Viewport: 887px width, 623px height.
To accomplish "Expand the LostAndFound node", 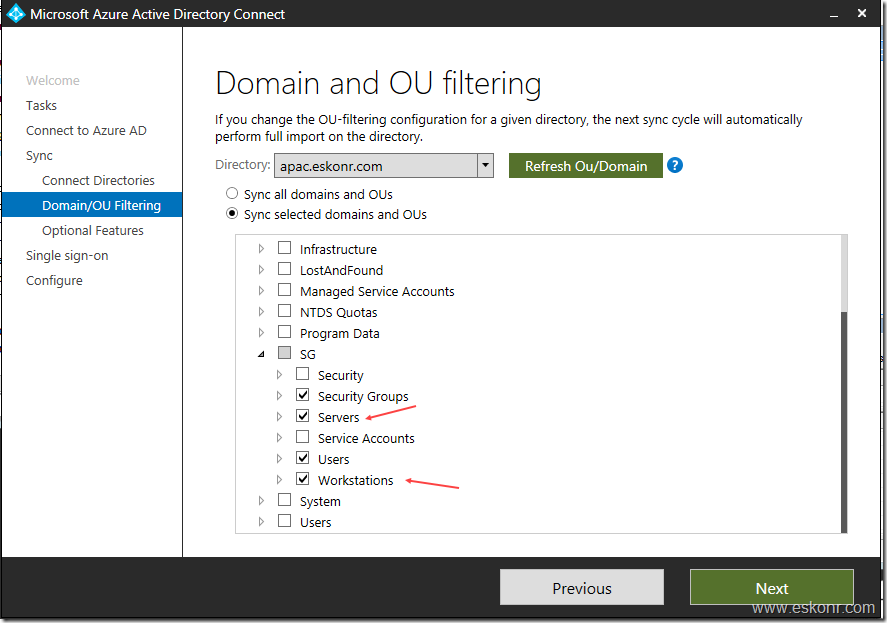I will coord(260,269).
